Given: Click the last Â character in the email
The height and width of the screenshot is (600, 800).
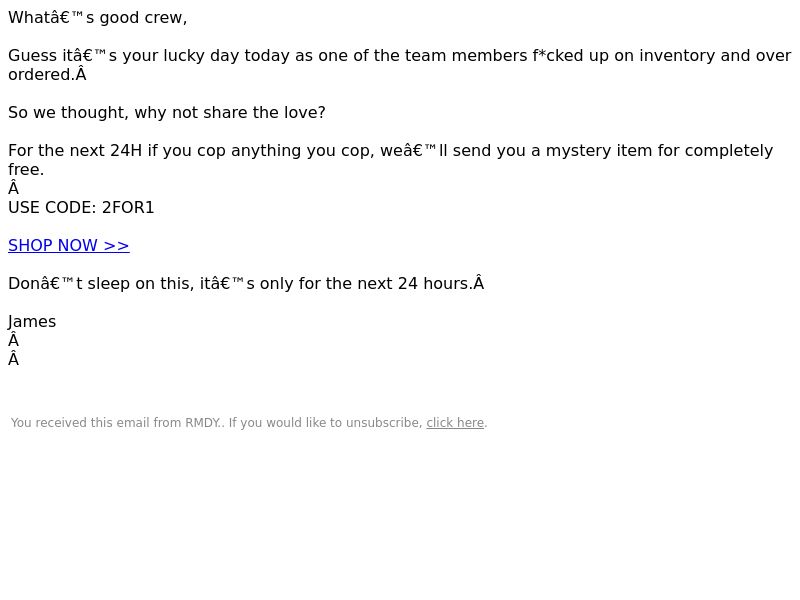Looking at the screenshot, I should pos(14,360).
